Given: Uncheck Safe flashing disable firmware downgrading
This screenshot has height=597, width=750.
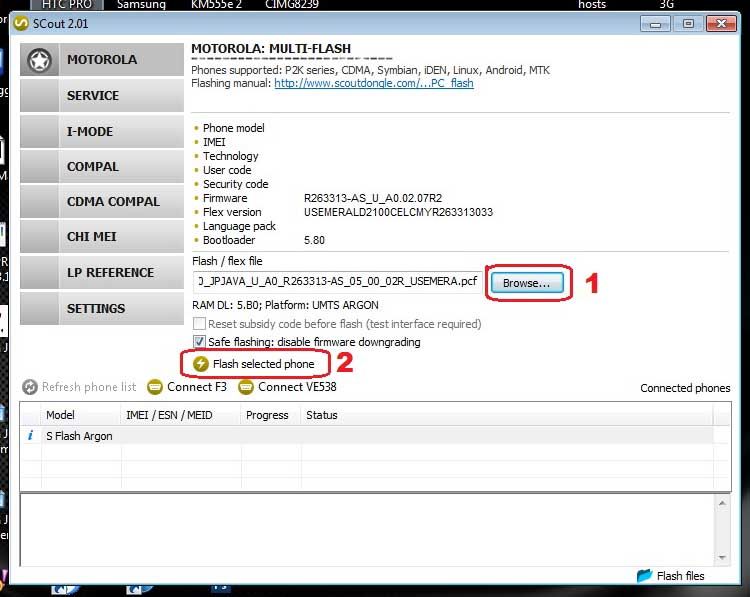Looking at the screenshot, I should click(199, 342).
